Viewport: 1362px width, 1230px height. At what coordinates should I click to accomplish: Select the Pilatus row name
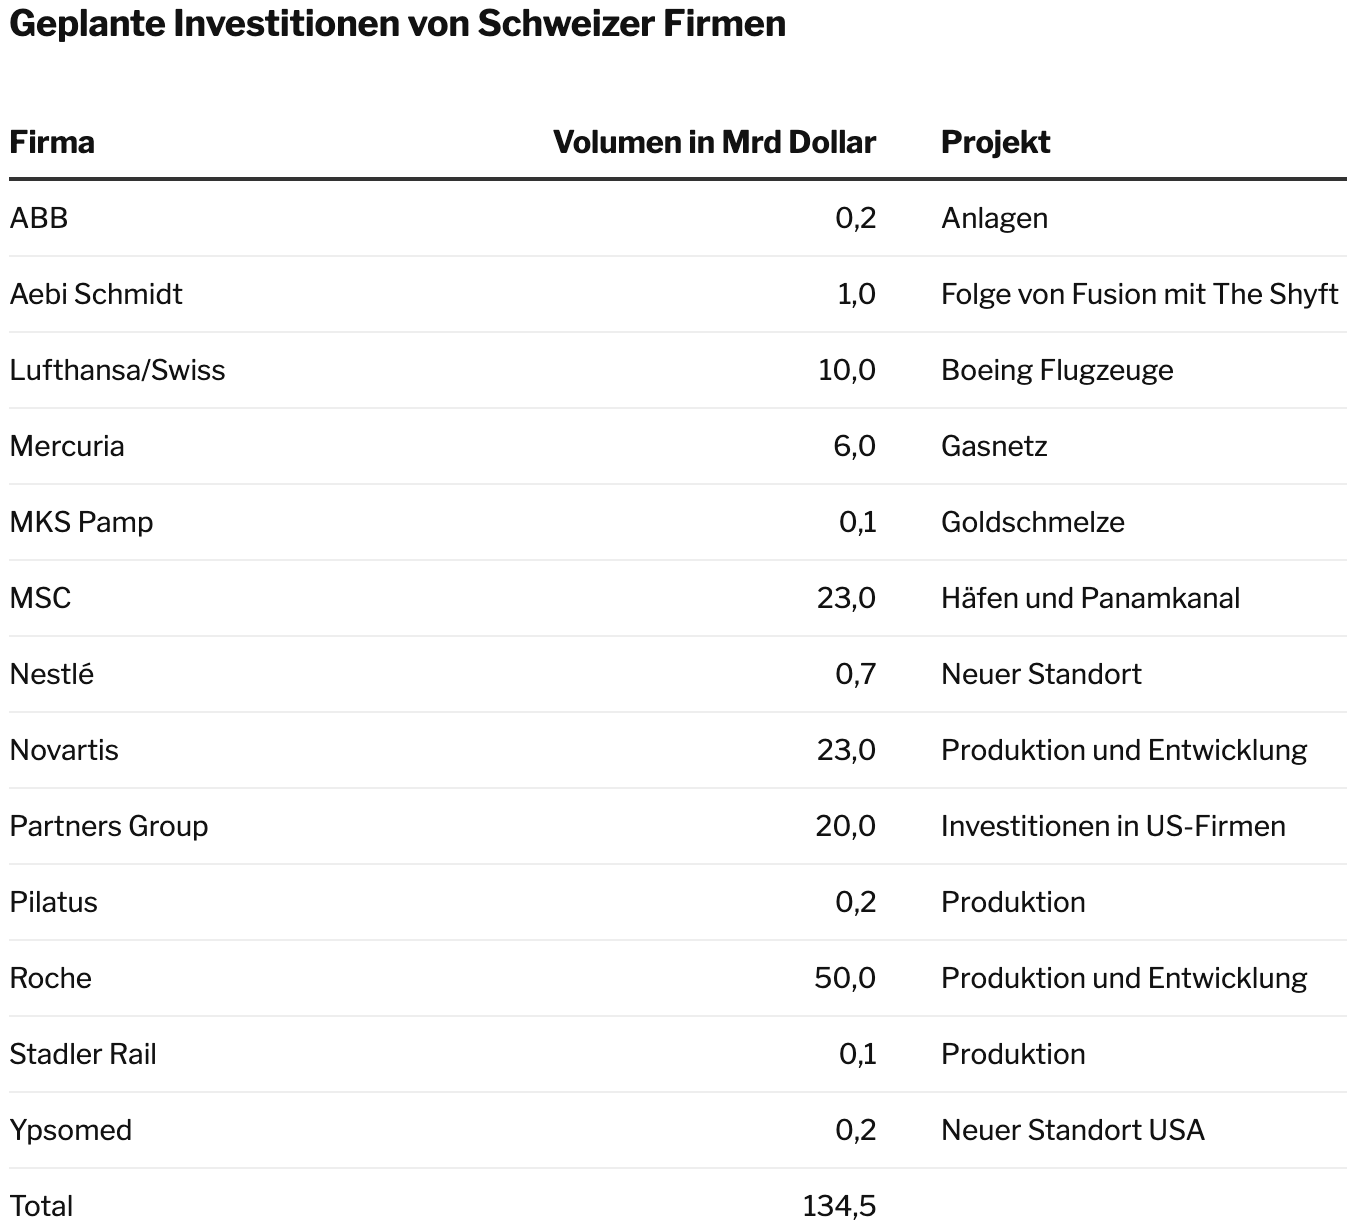point(54,902)
